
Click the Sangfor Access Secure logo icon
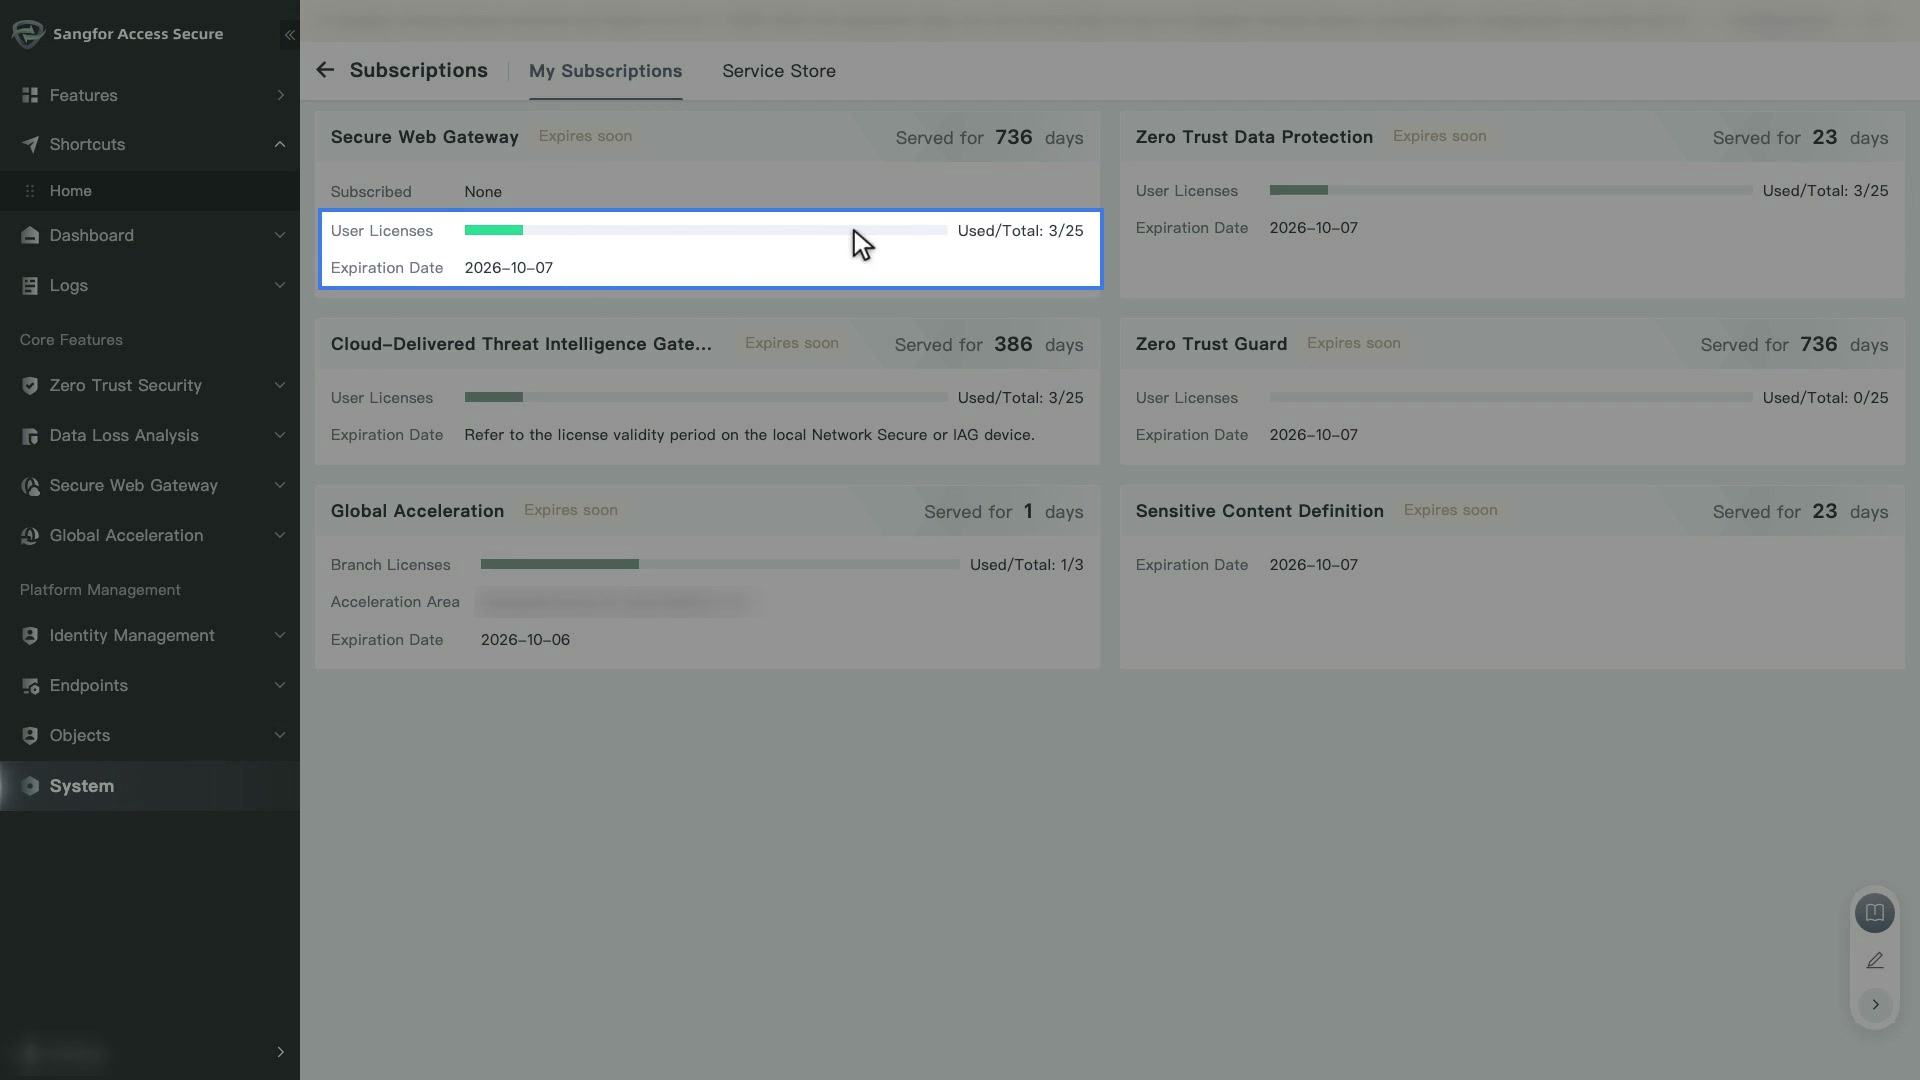(x=28, y=34)
